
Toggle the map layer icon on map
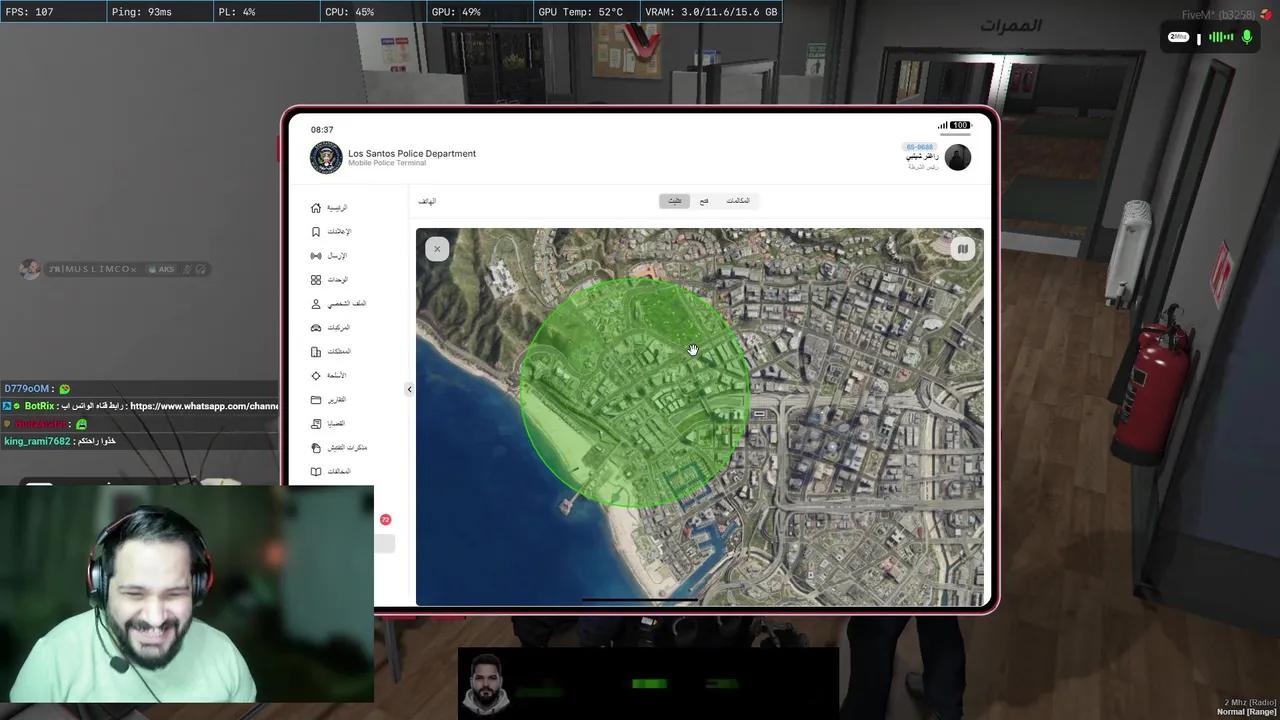click(x=962, y=249)
